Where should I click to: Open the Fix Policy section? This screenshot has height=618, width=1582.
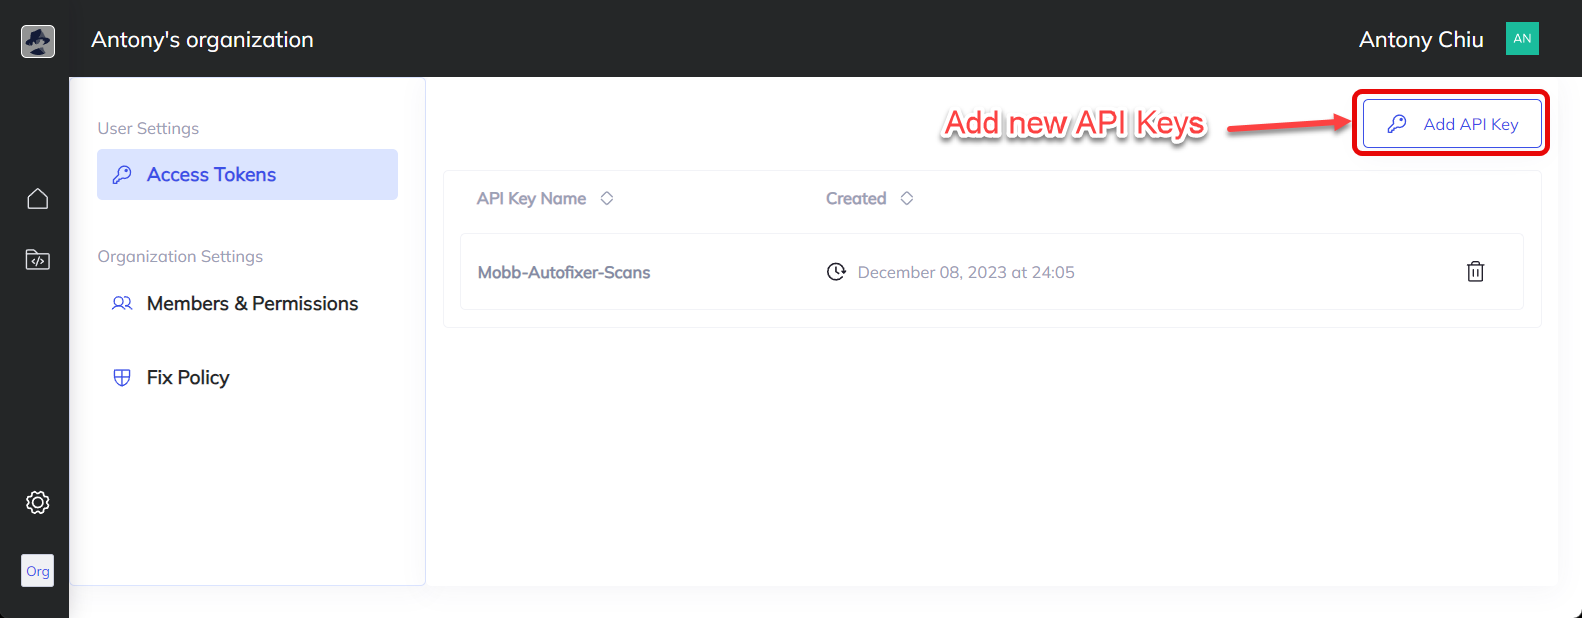coord(188,377)
